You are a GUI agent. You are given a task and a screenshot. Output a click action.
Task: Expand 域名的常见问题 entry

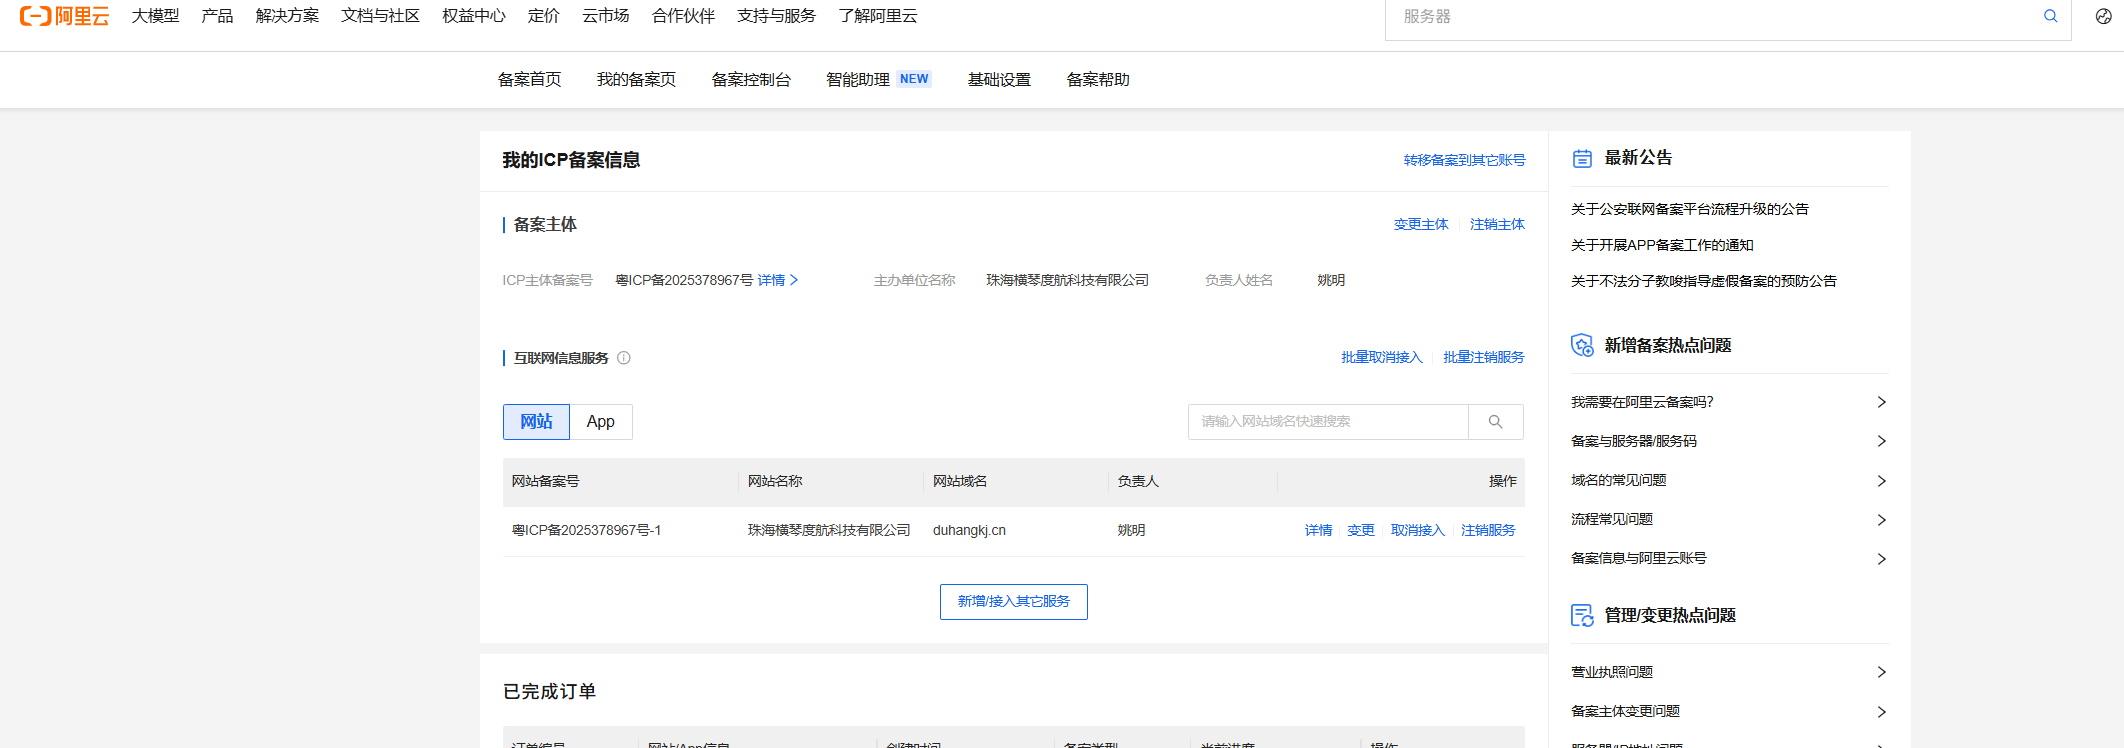[1729, 480]
